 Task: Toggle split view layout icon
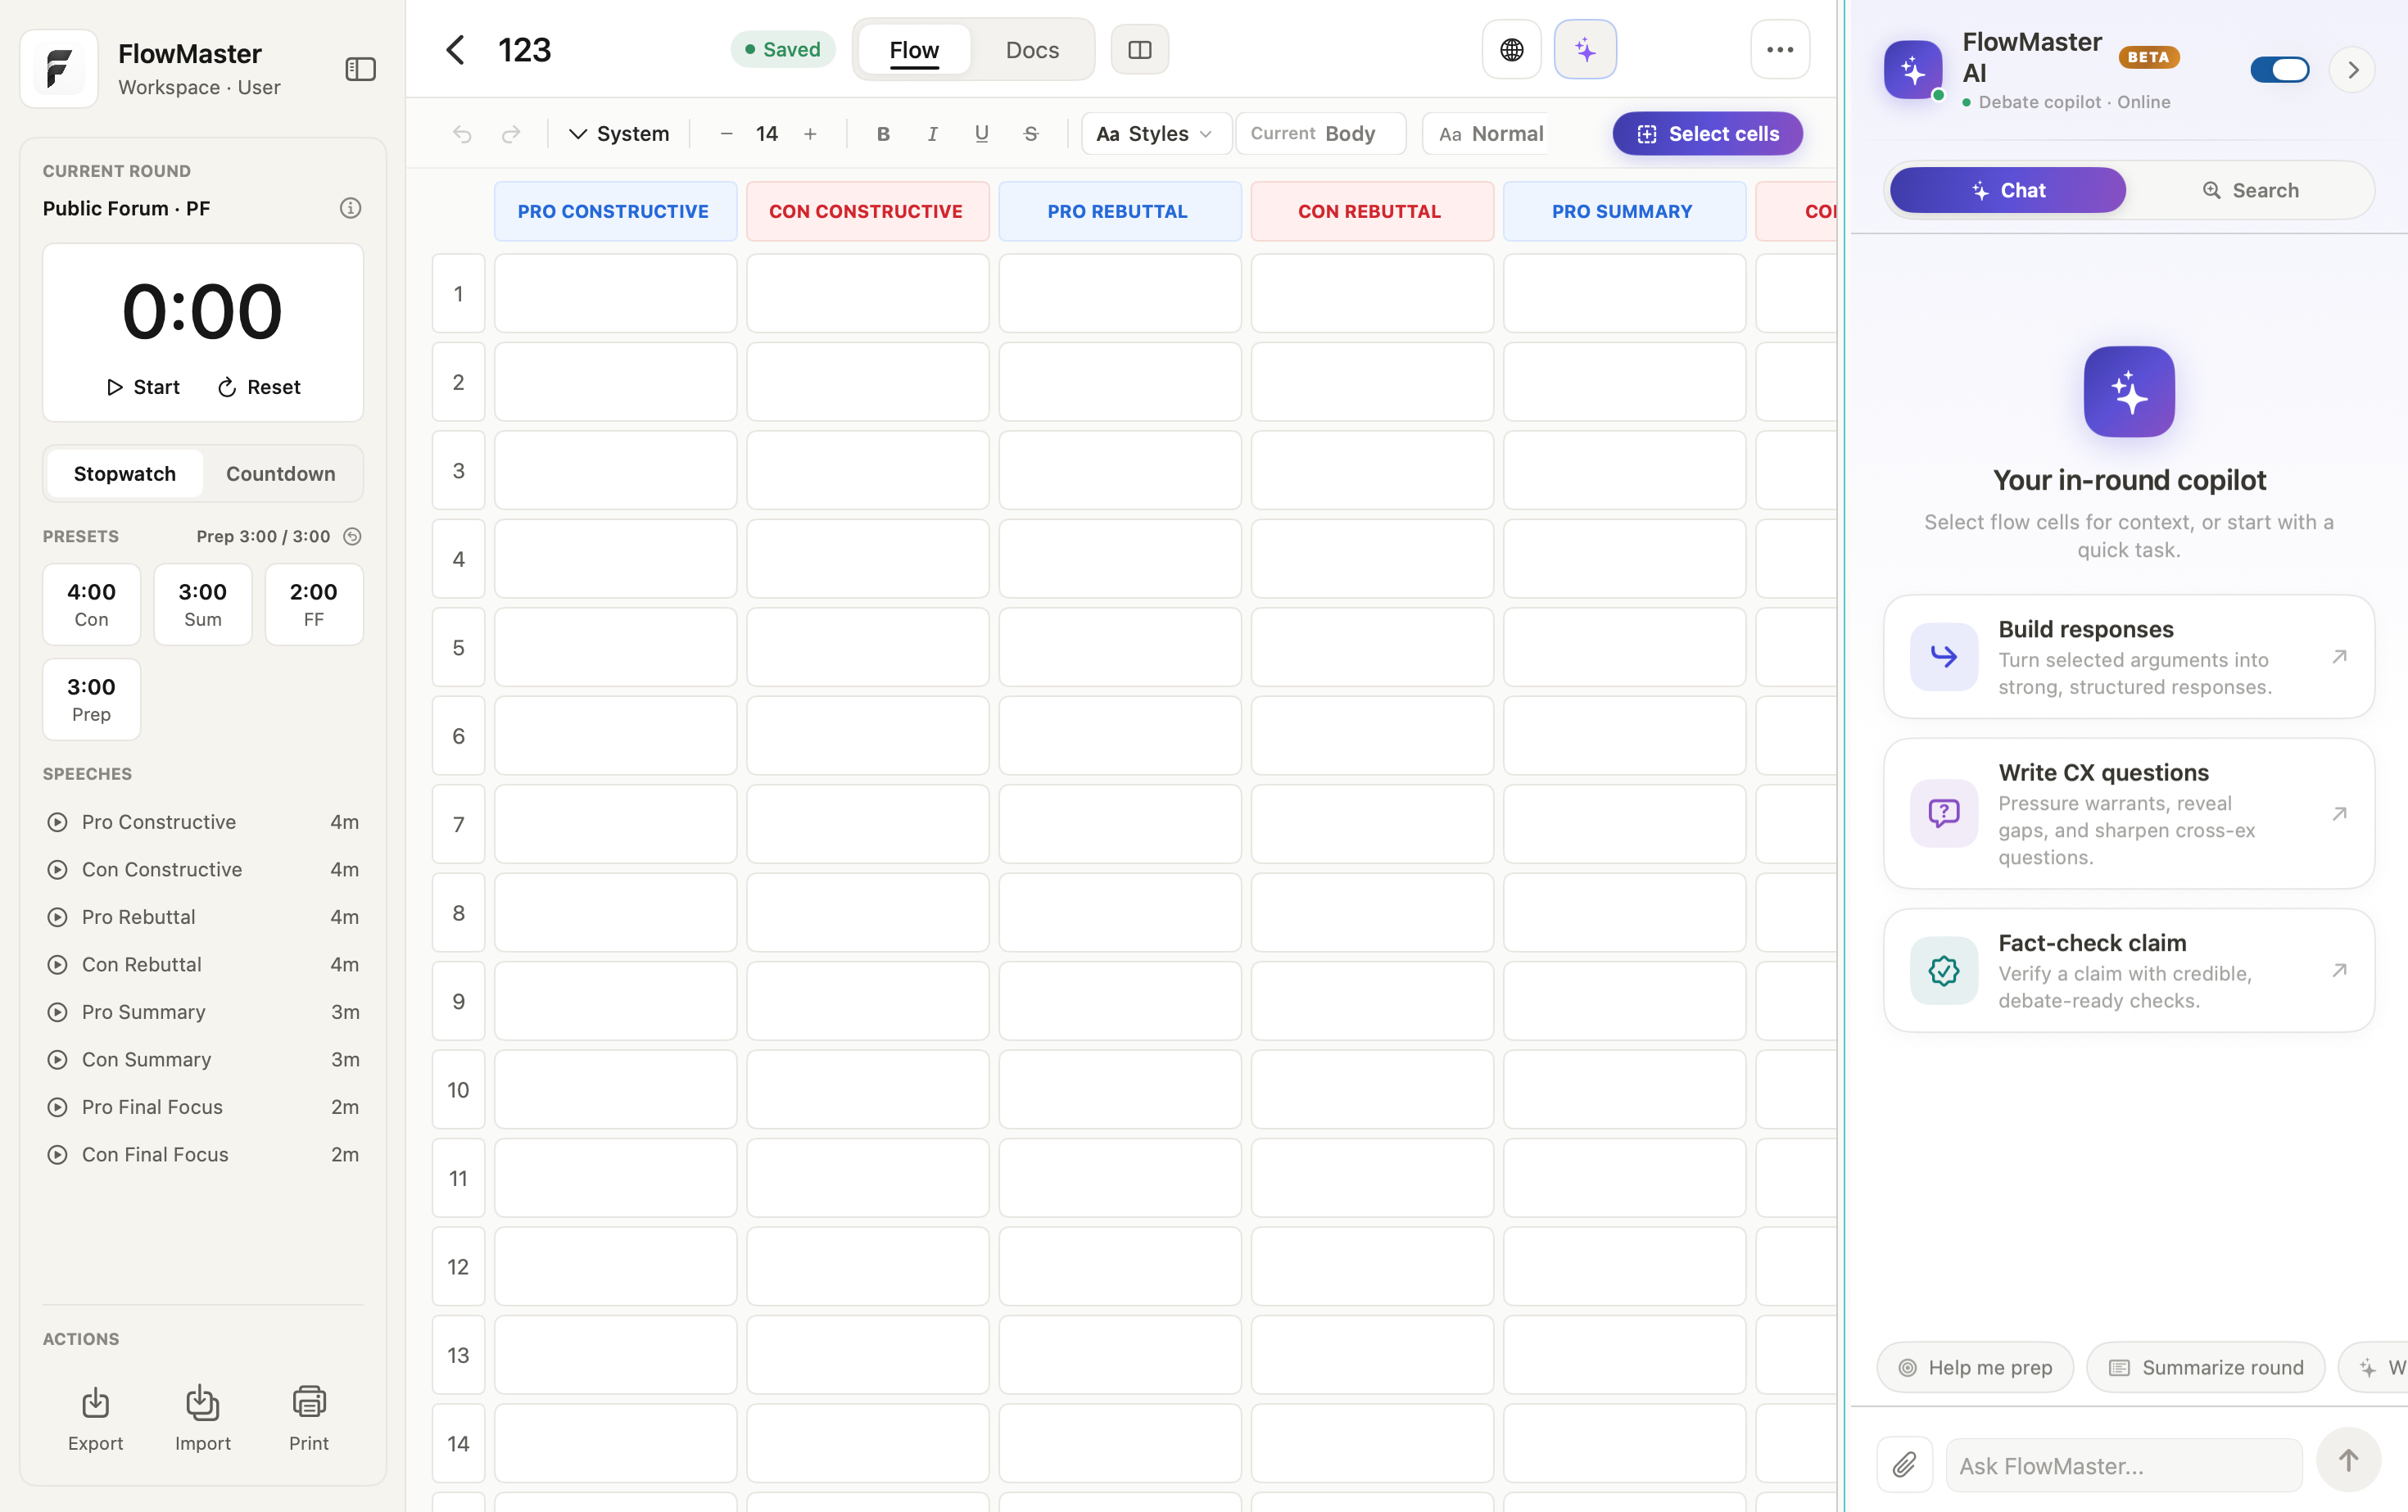coord(1140,50)
